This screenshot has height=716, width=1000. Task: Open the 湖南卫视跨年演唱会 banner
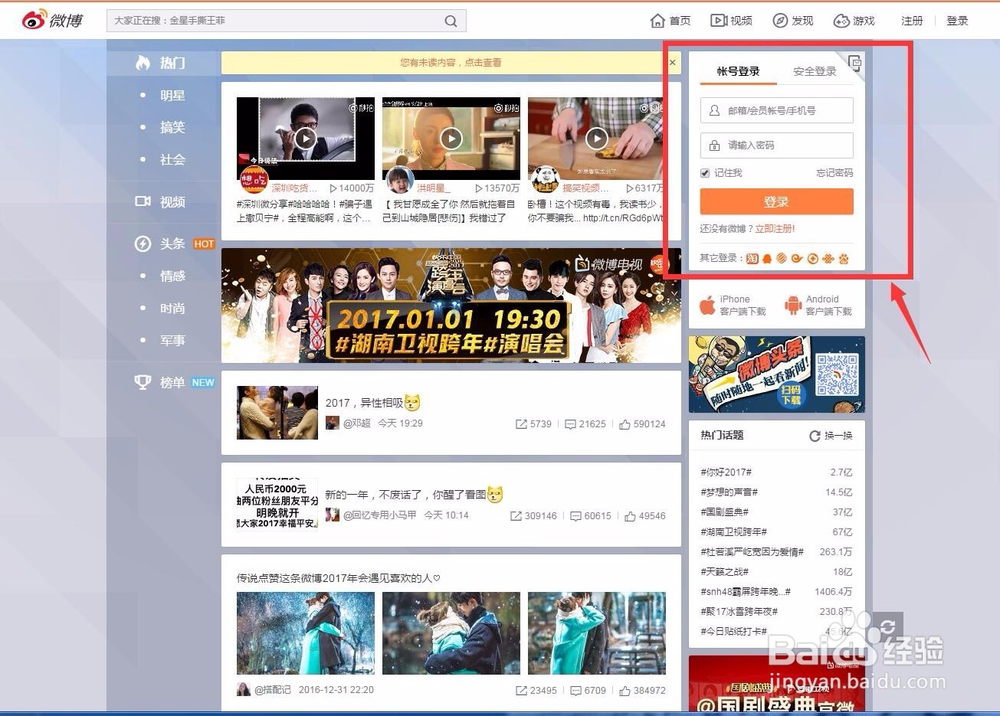451,305
